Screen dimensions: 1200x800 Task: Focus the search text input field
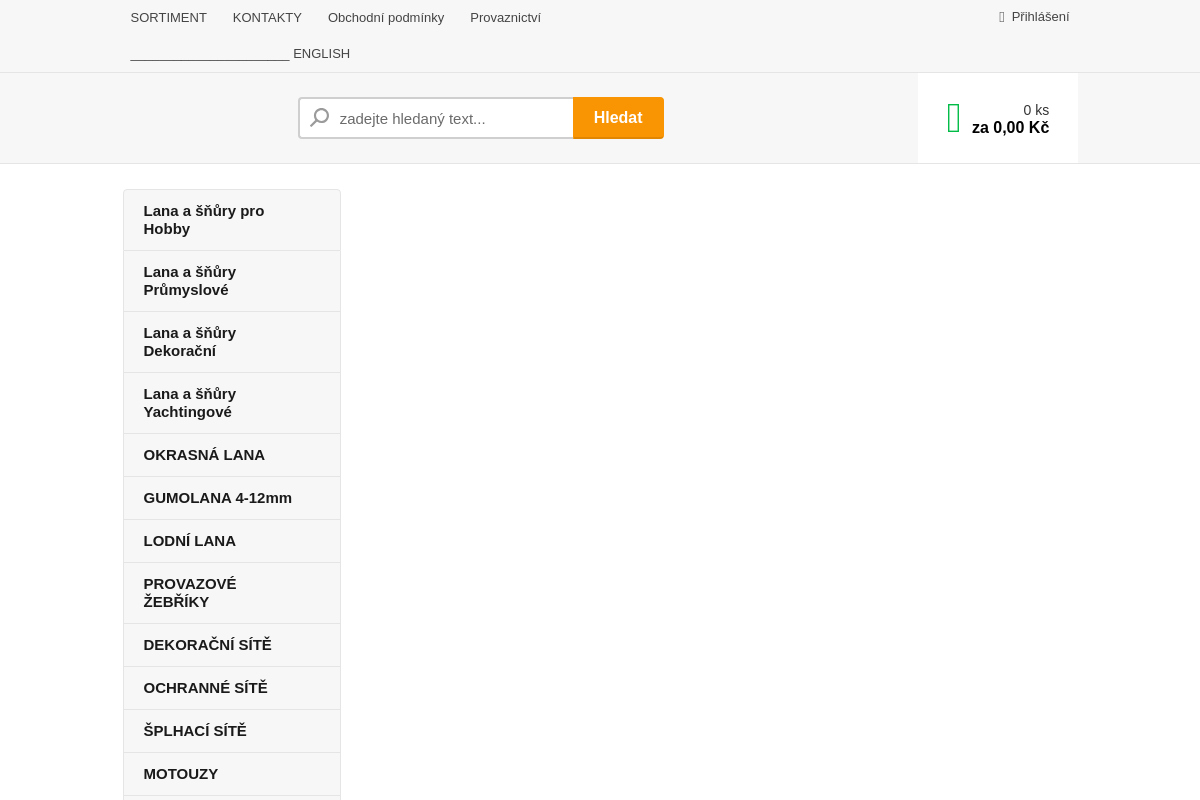coord(450,118)
